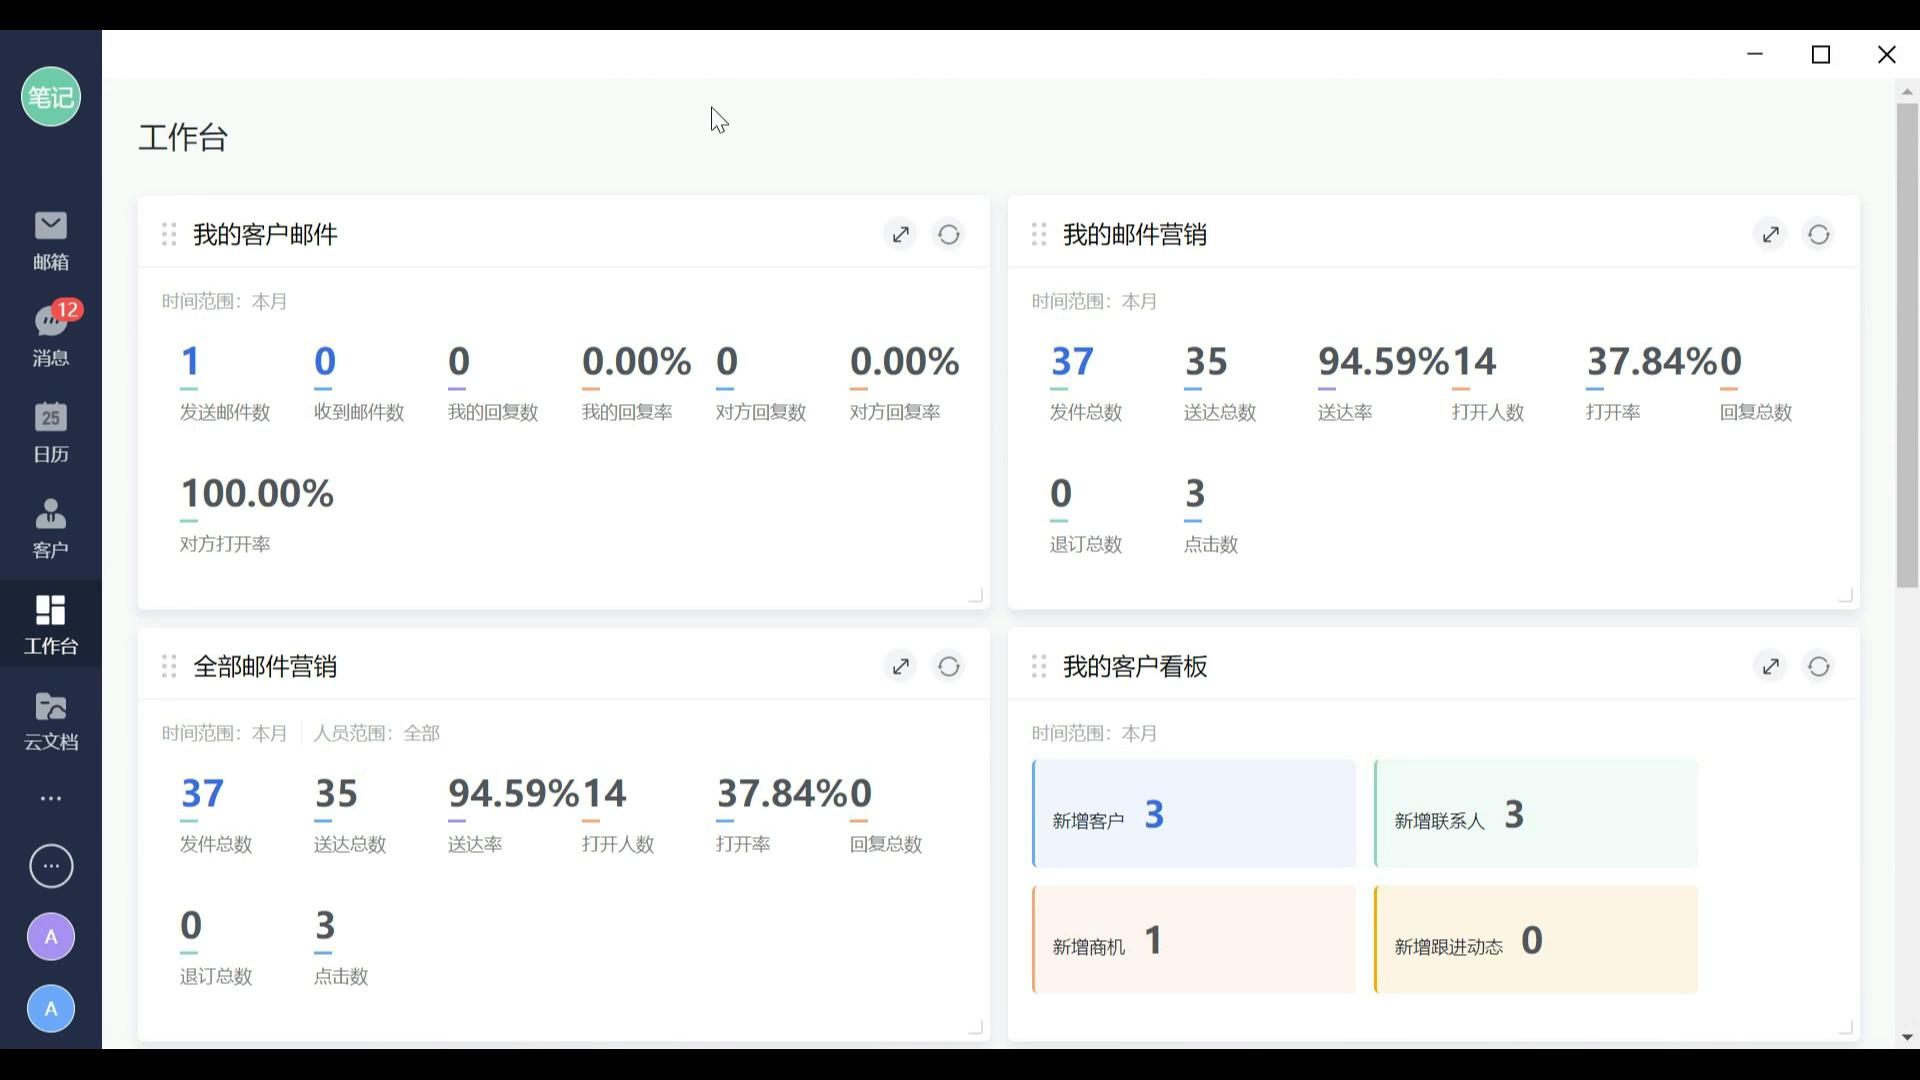The height and width of the screenshot is (1080, 1920).
Task: Expand the 全部邮件营销 card fullscreen
Action: click(901, 666)
